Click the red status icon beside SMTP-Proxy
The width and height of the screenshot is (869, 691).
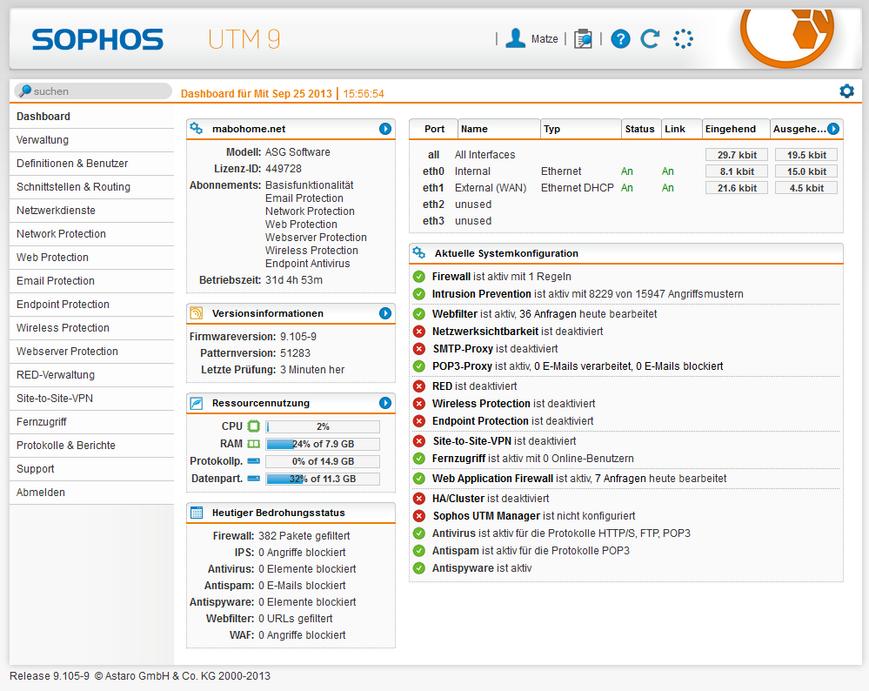pyautogui.click(x=419, y=349)
